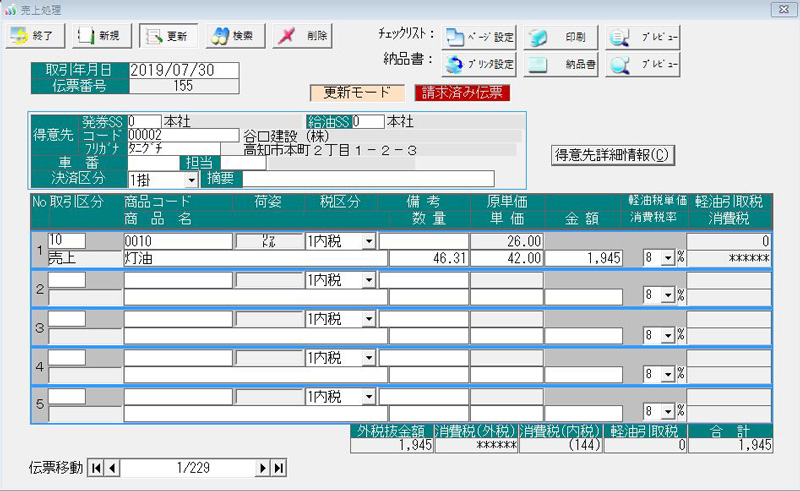
Task: Click 得意先詳細情報(C) button
Action: tap(610, 155)
